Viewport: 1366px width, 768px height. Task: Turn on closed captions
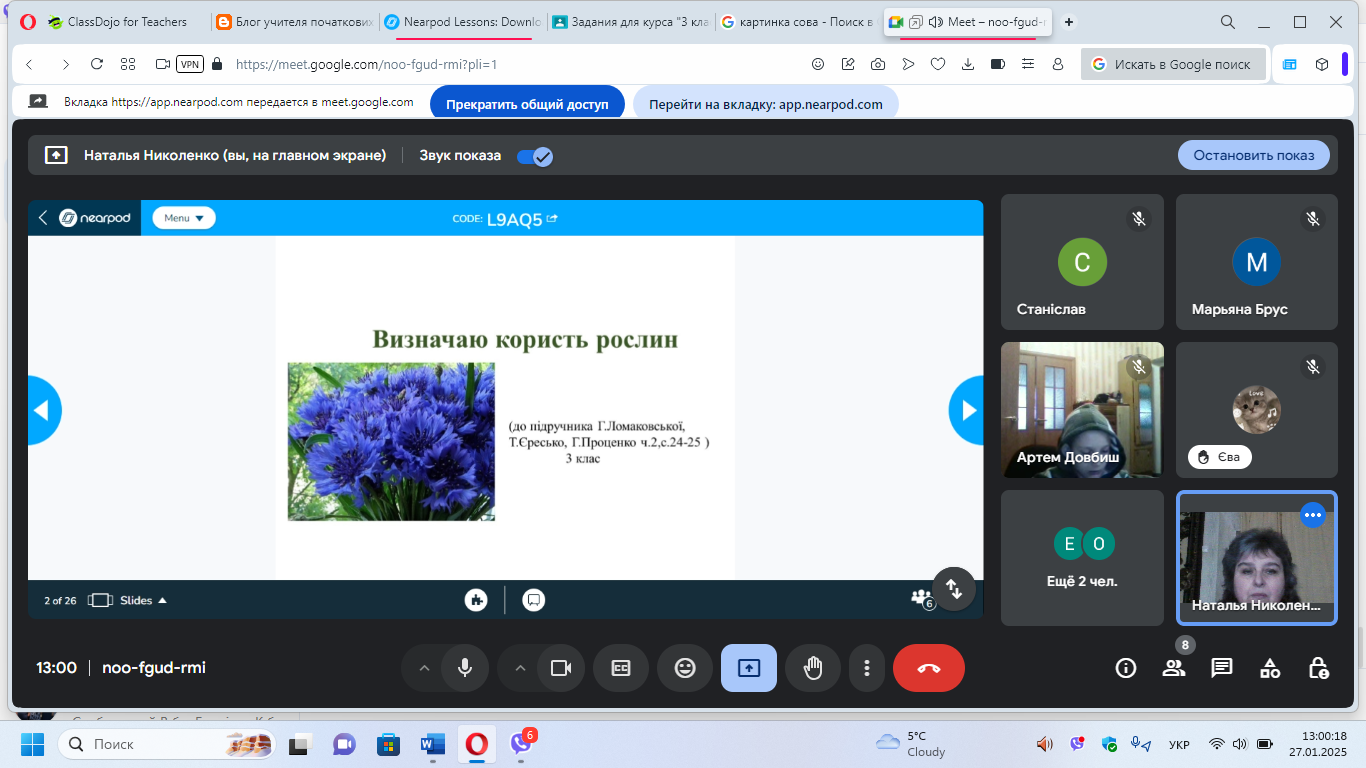(621, 668)
